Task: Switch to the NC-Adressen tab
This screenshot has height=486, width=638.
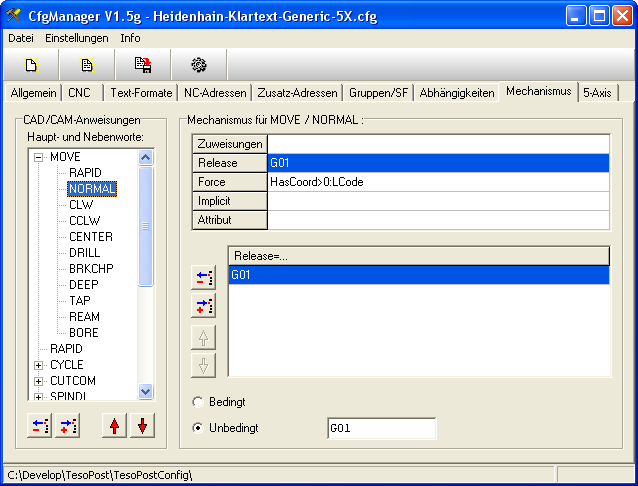Action: [x=214, y=93]
